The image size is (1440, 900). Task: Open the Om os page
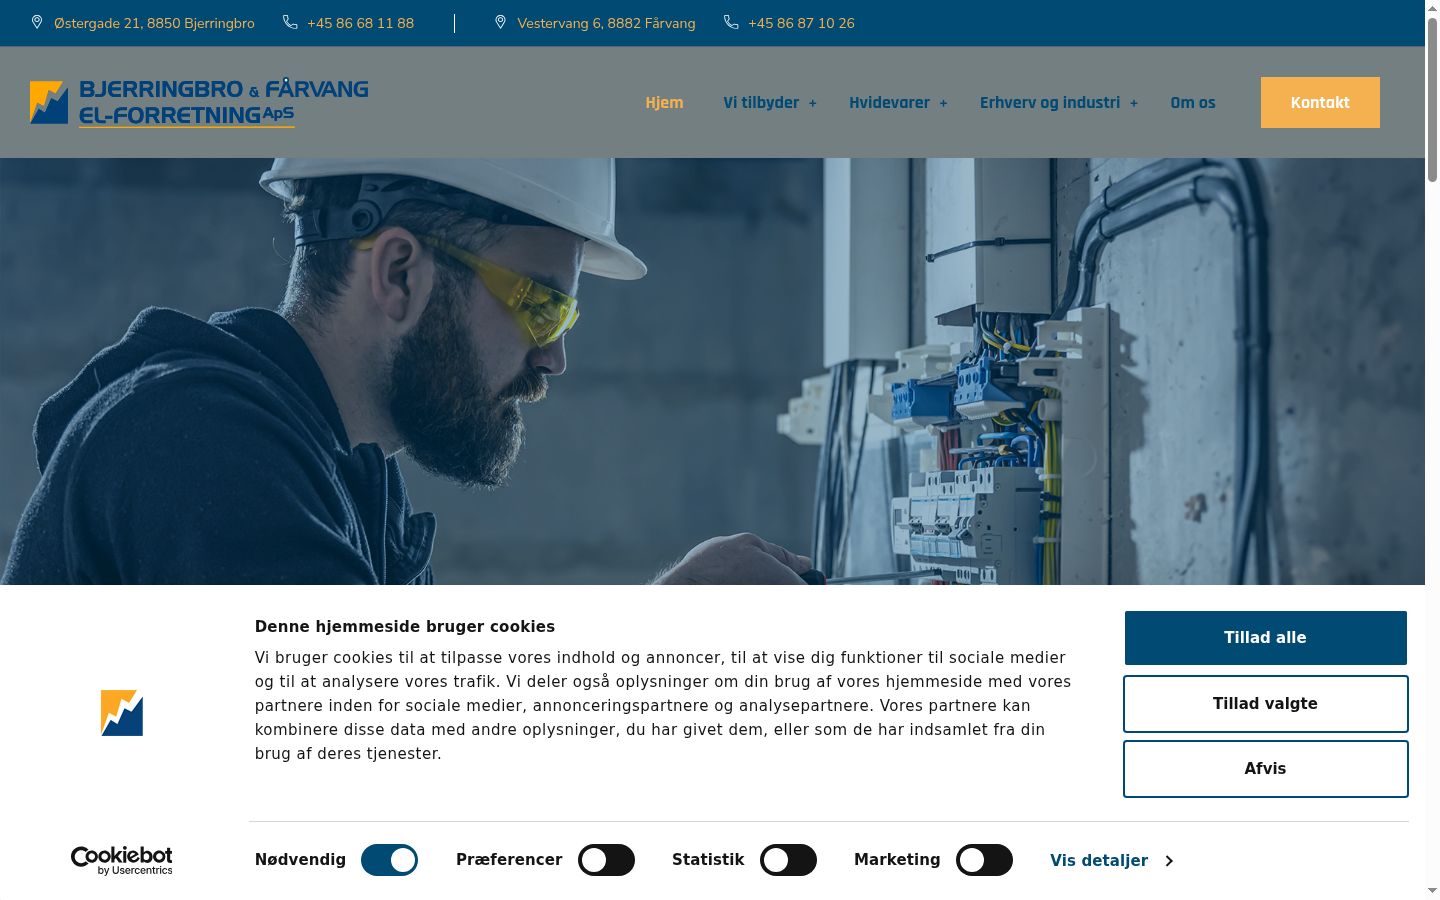(1193, 102)
